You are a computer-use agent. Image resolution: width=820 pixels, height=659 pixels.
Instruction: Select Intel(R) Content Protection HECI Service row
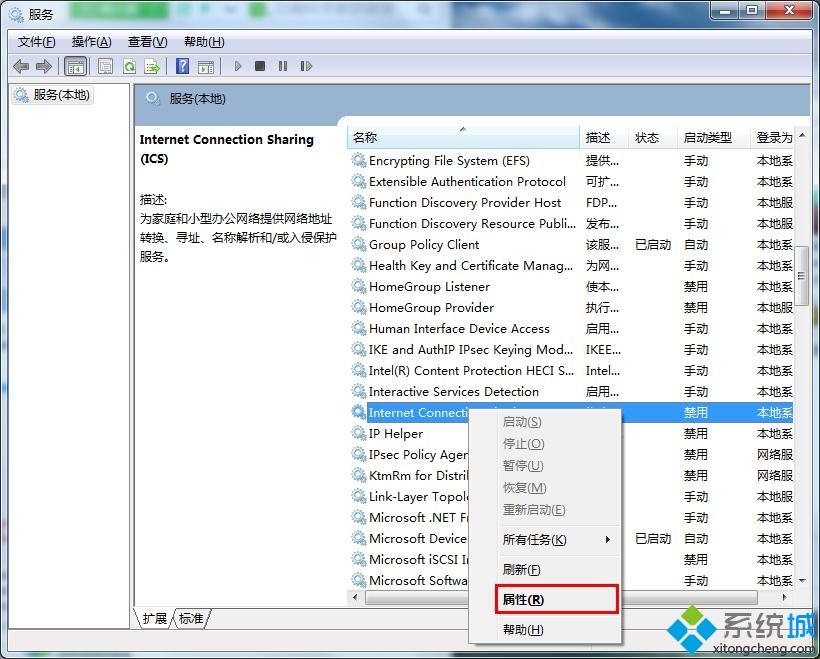tap(572, 370)
